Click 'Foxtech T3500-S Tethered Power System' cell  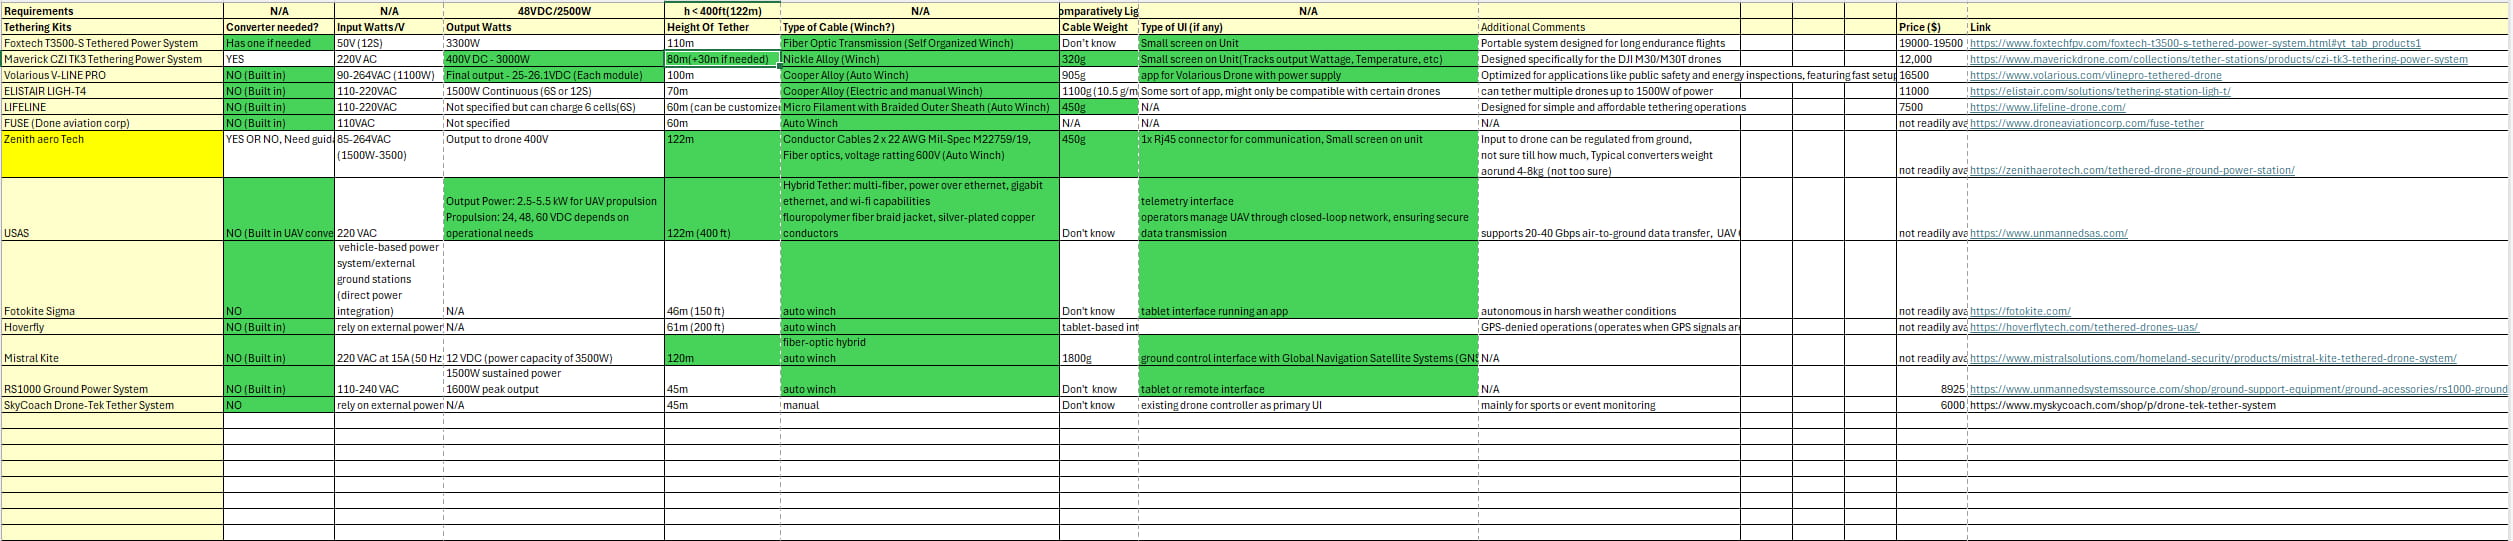pyautogui.click(x=112, y=43)
